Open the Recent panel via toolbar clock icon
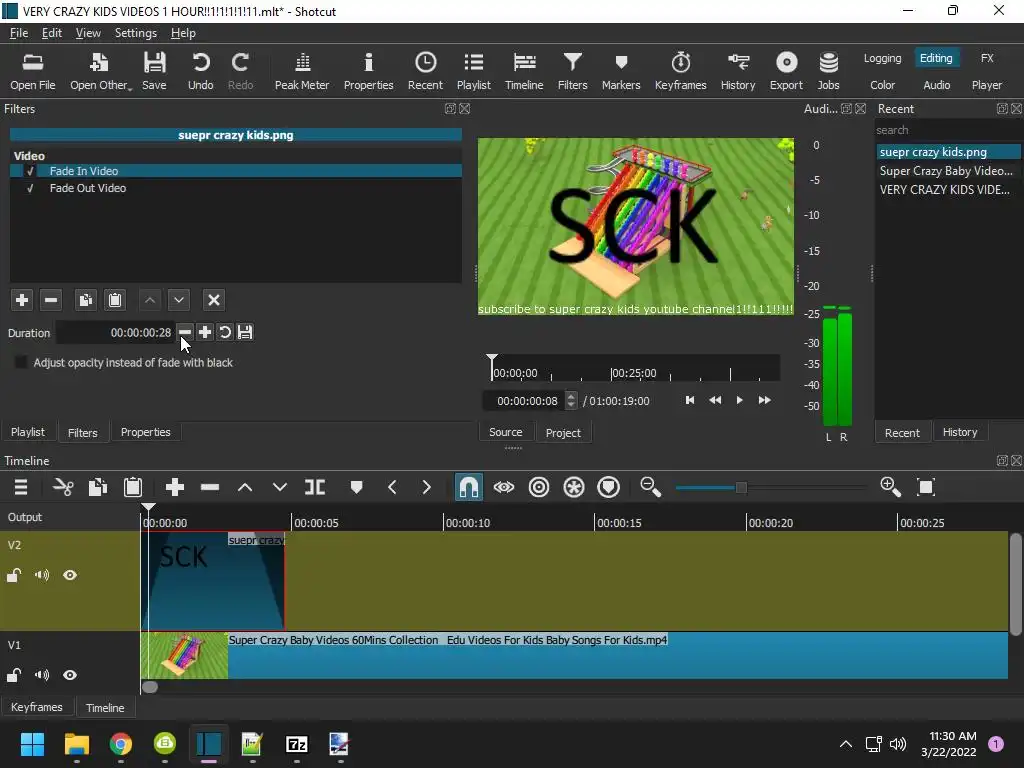 (425, 71)
